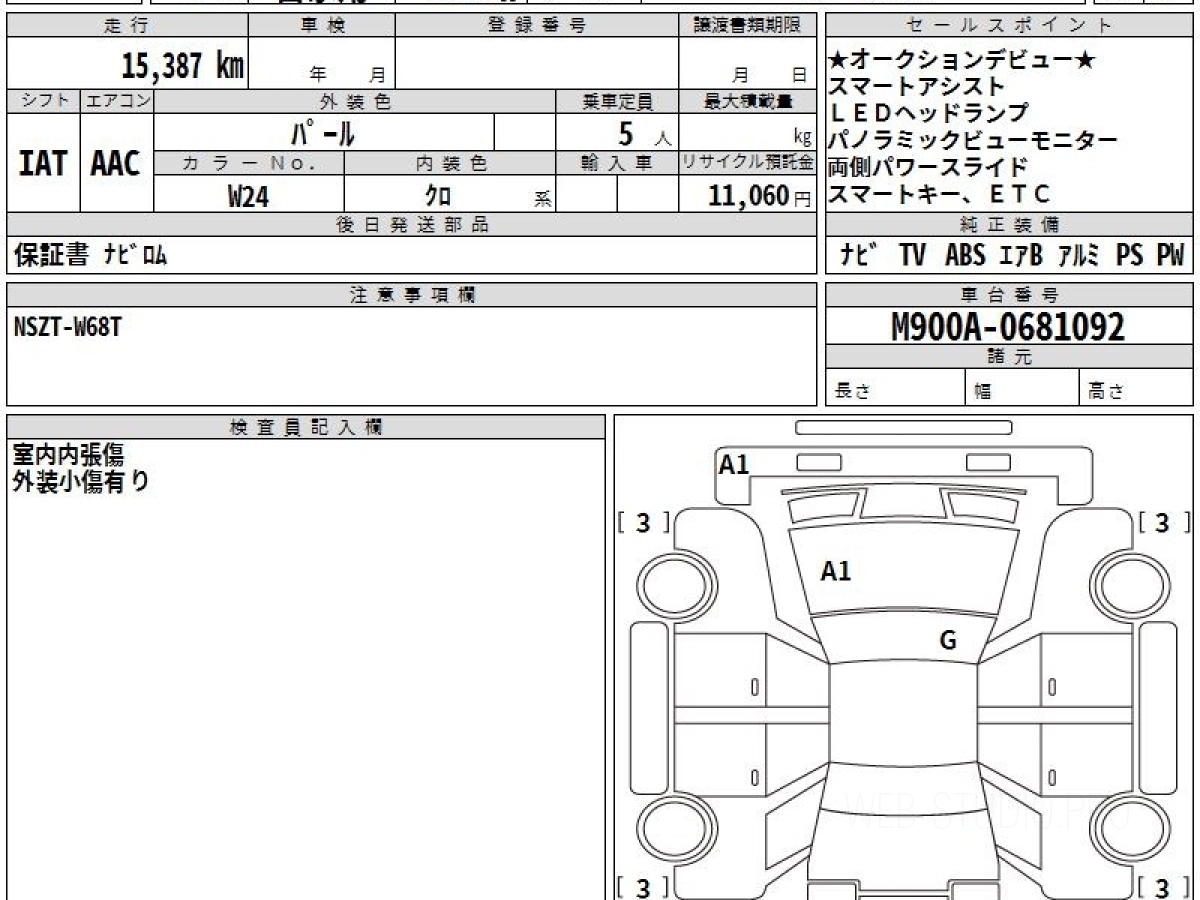Click the 車台番号 header
1200x900 pixels.
pos(1010,295)
